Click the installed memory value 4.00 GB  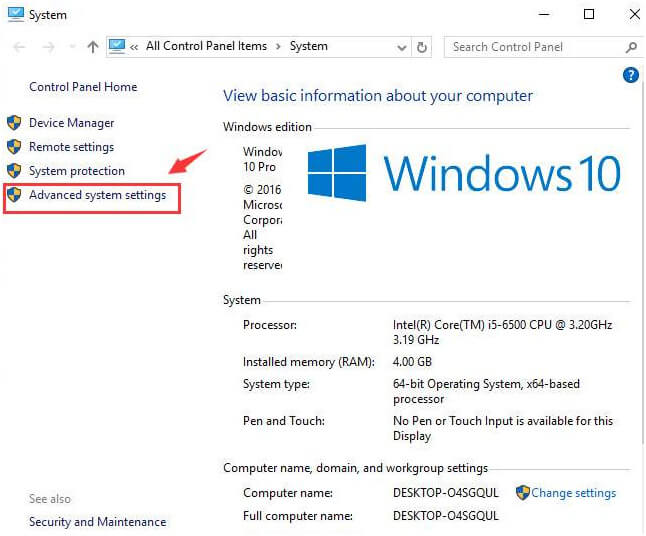coord(412,362)
